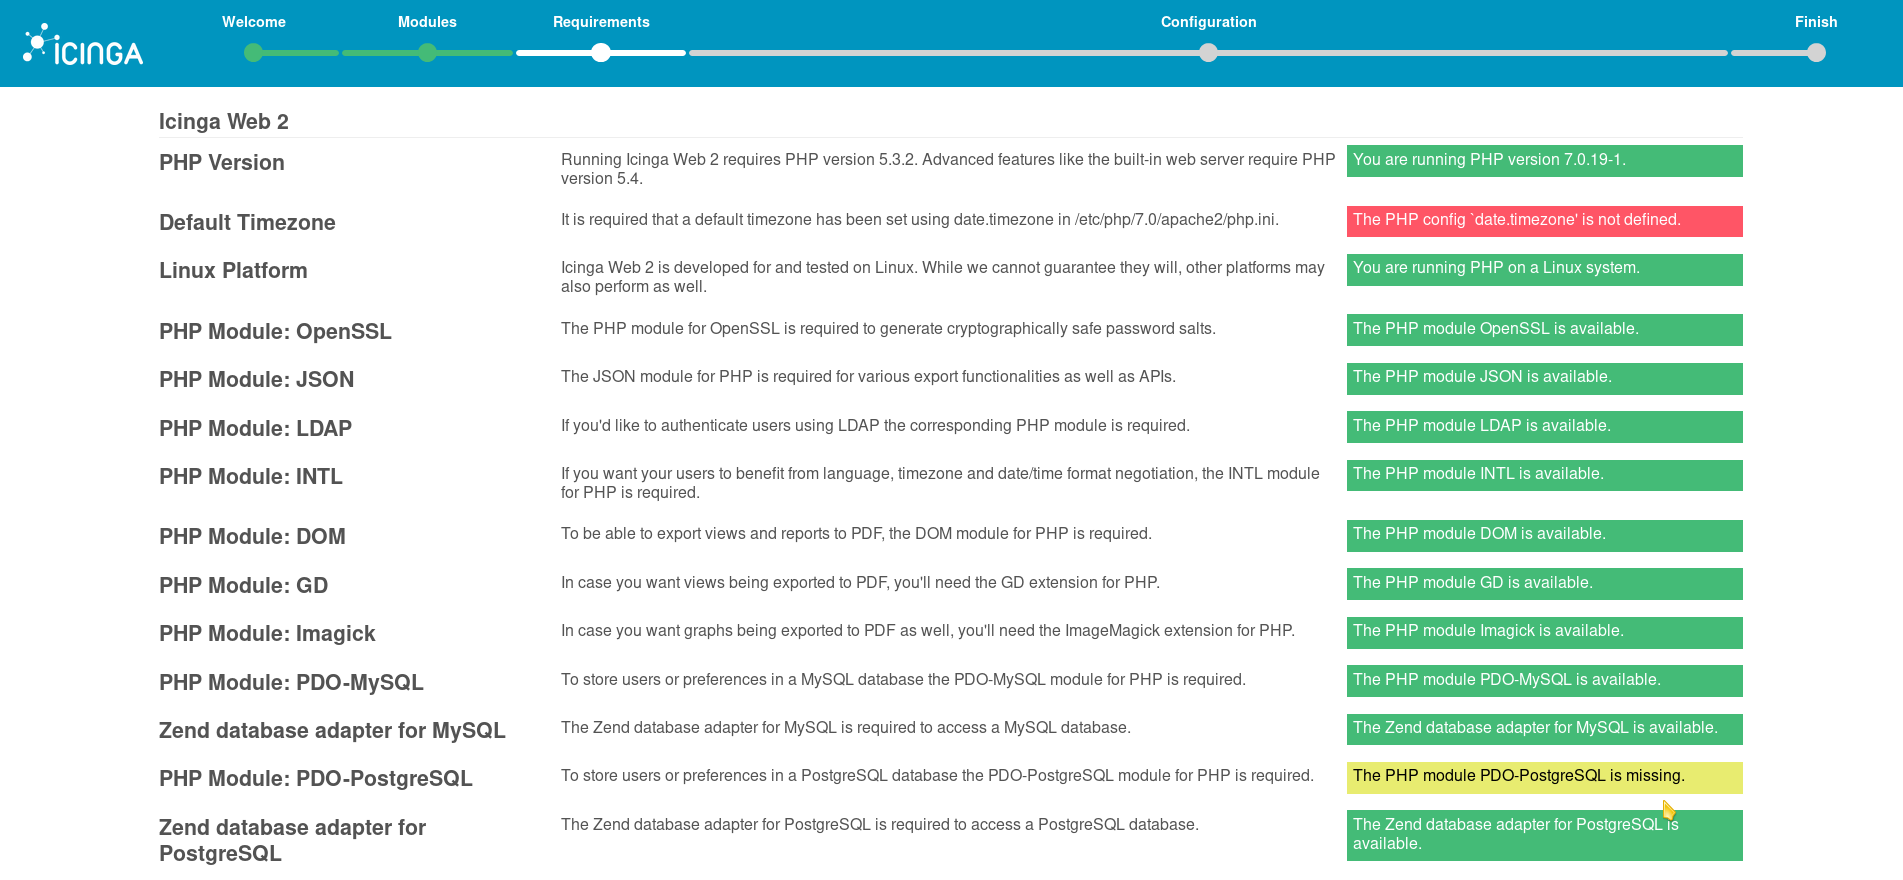
Task: Jump to the Modules step circle
Action: click(427, 53)
